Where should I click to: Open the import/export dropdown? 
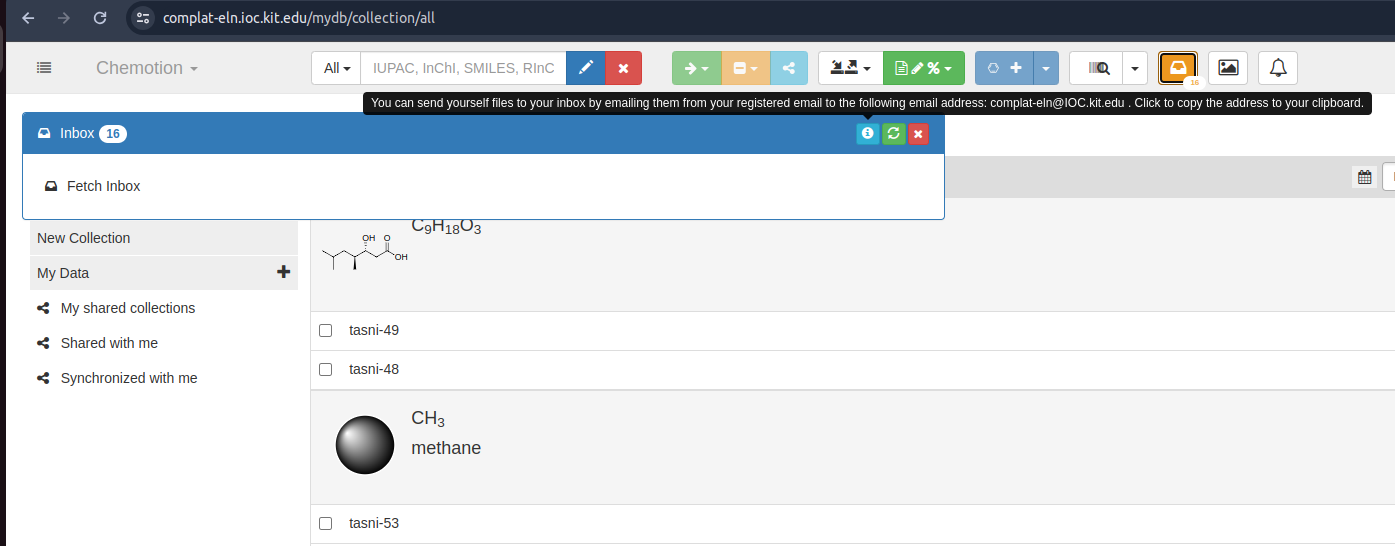pos(850,68)
